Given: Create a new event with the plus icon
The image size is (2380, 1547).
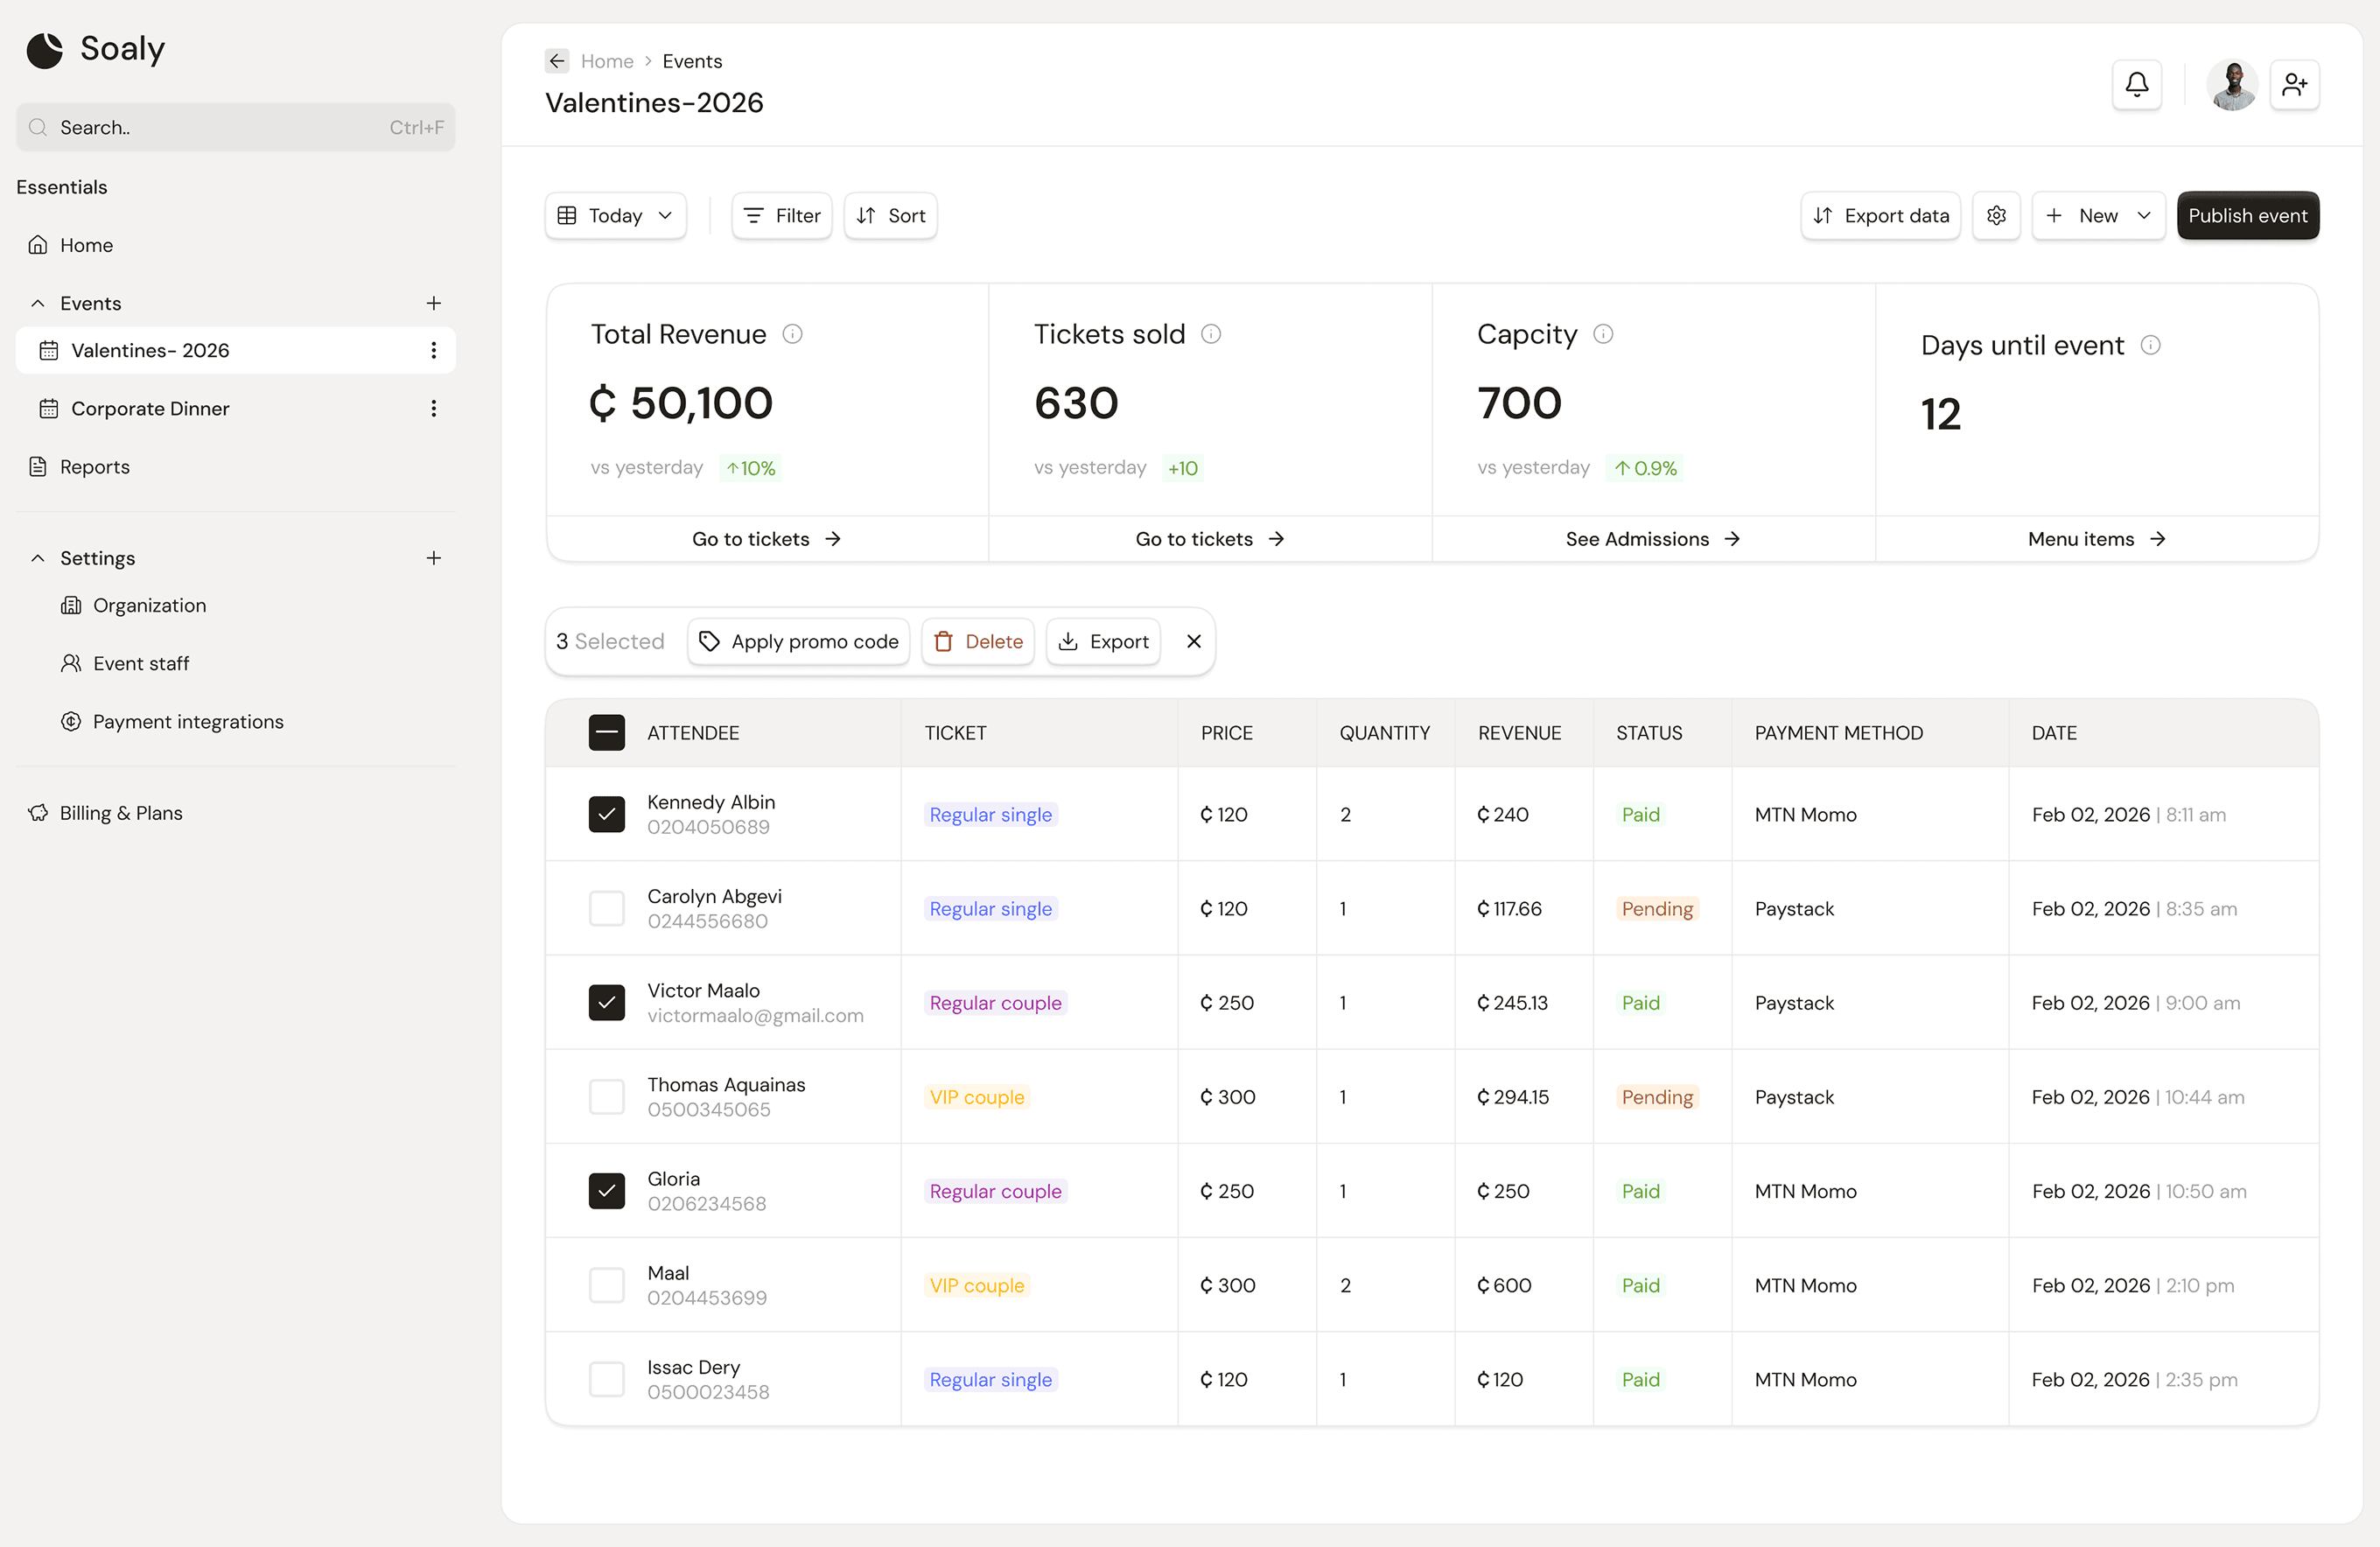Looking at the screenshot, I should click(434, 303).
